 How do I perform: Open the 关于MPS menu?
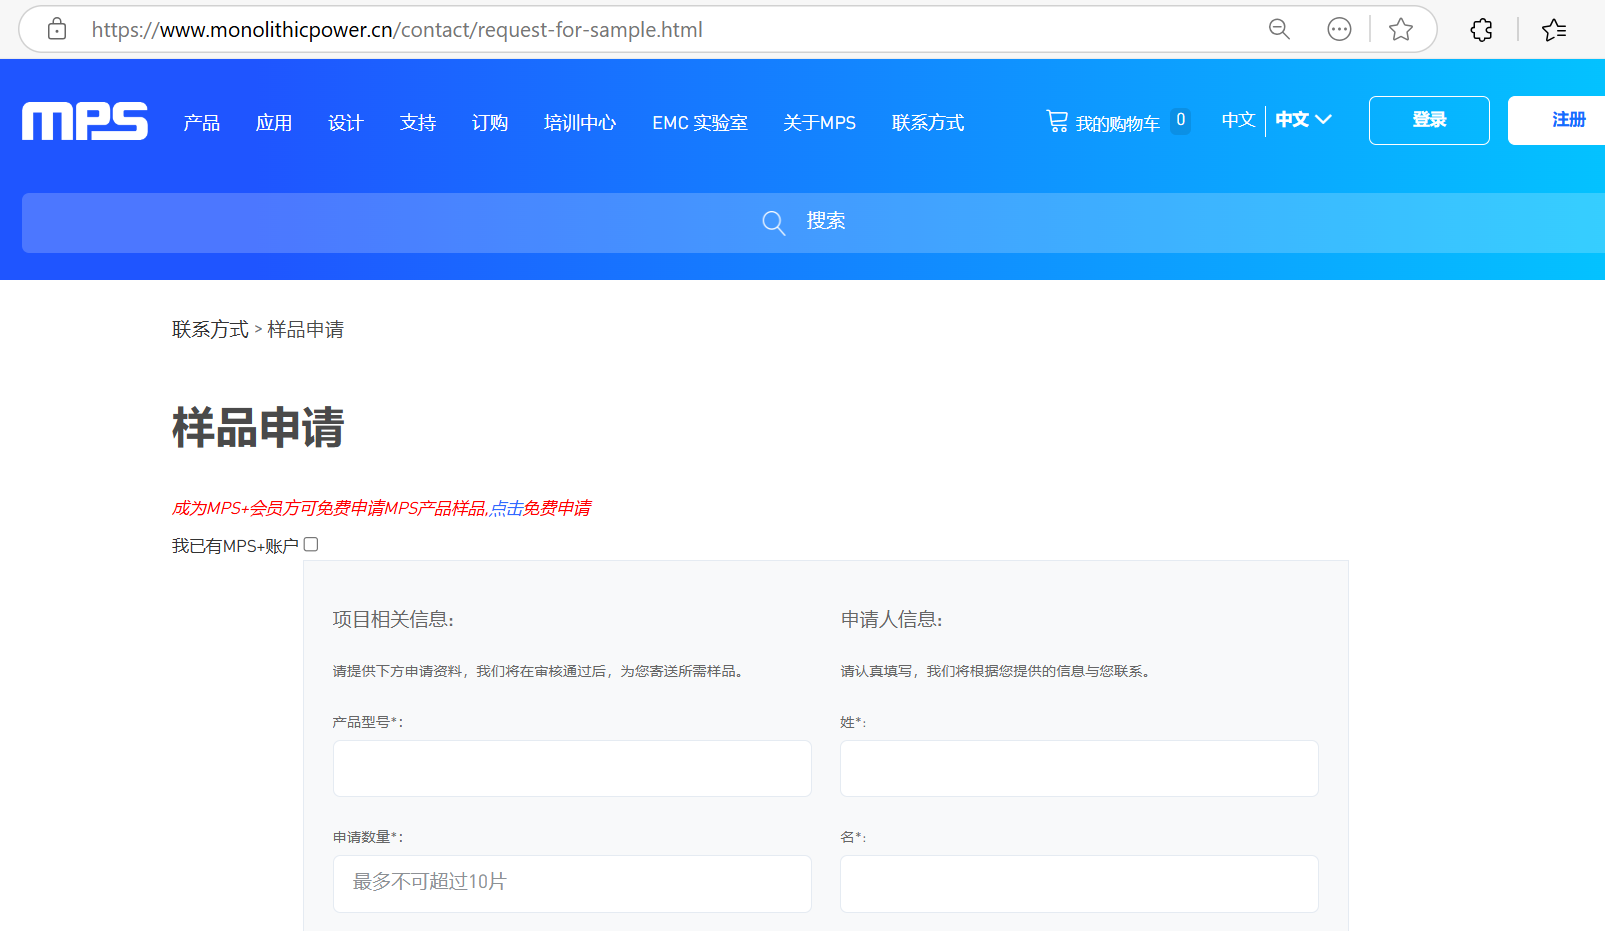click(820, 122)
